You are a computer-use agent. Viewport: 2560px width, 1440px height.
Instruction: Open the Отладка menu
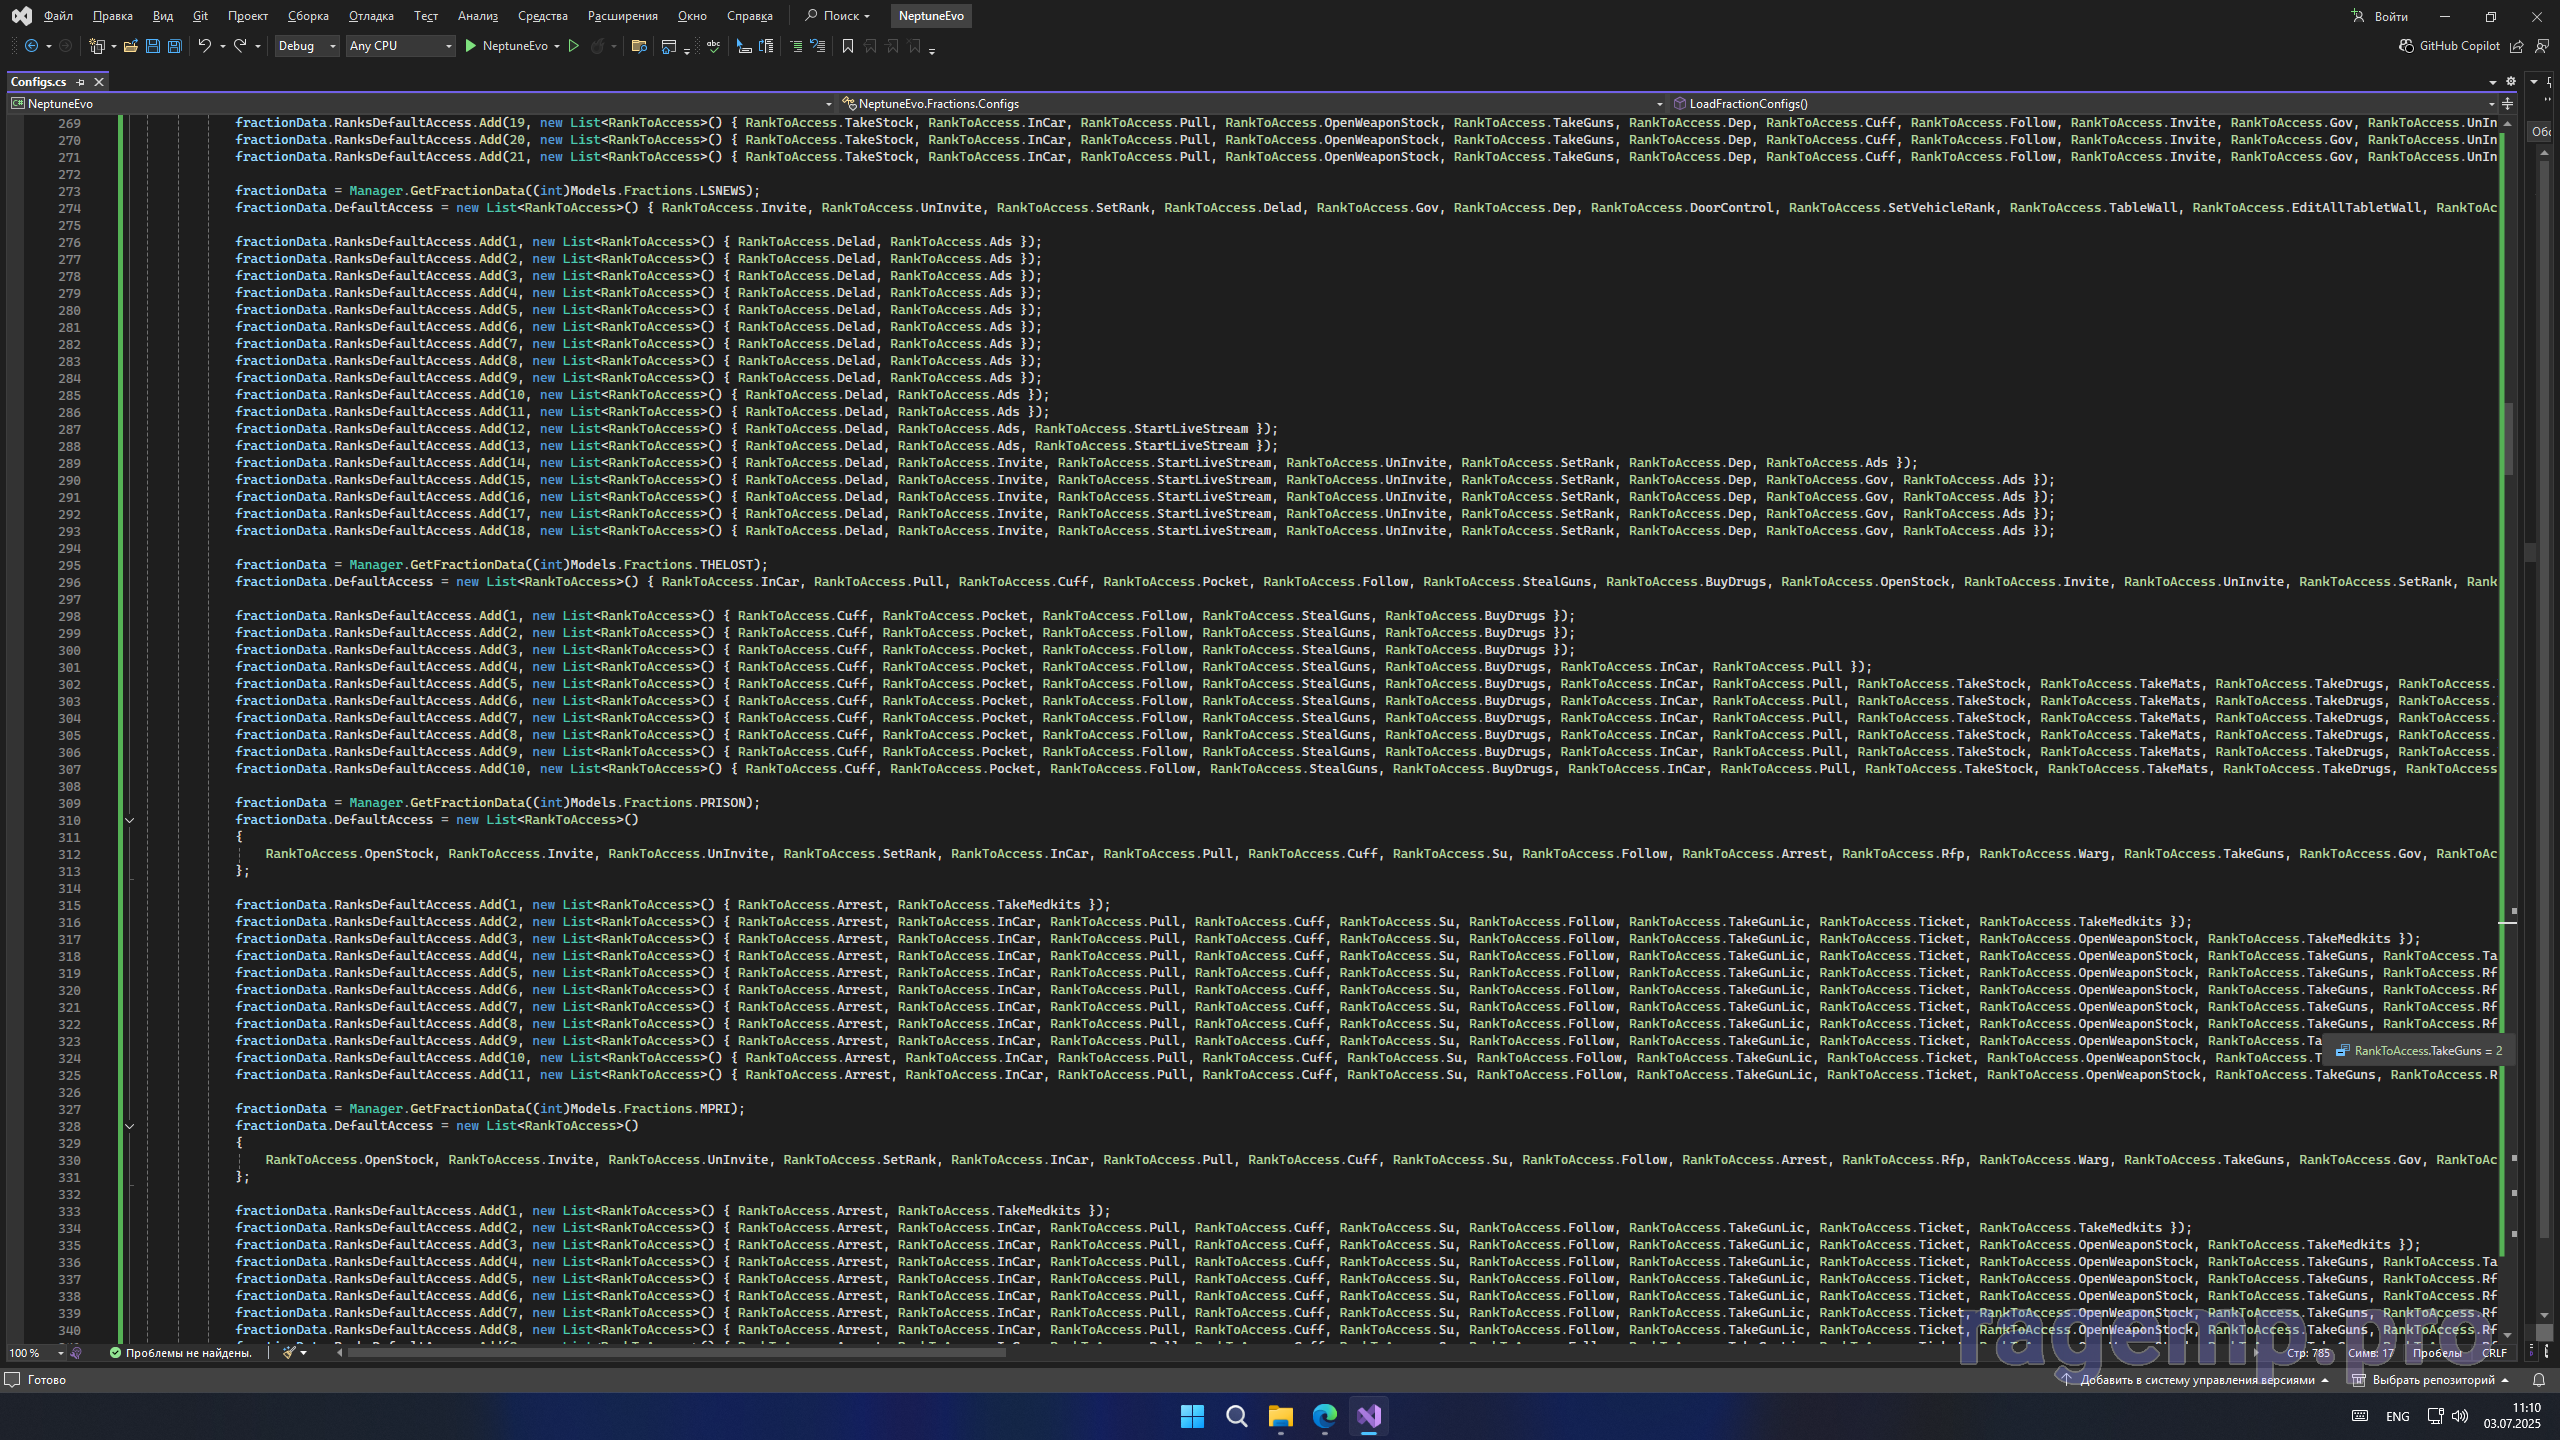(x=371, y=16)
